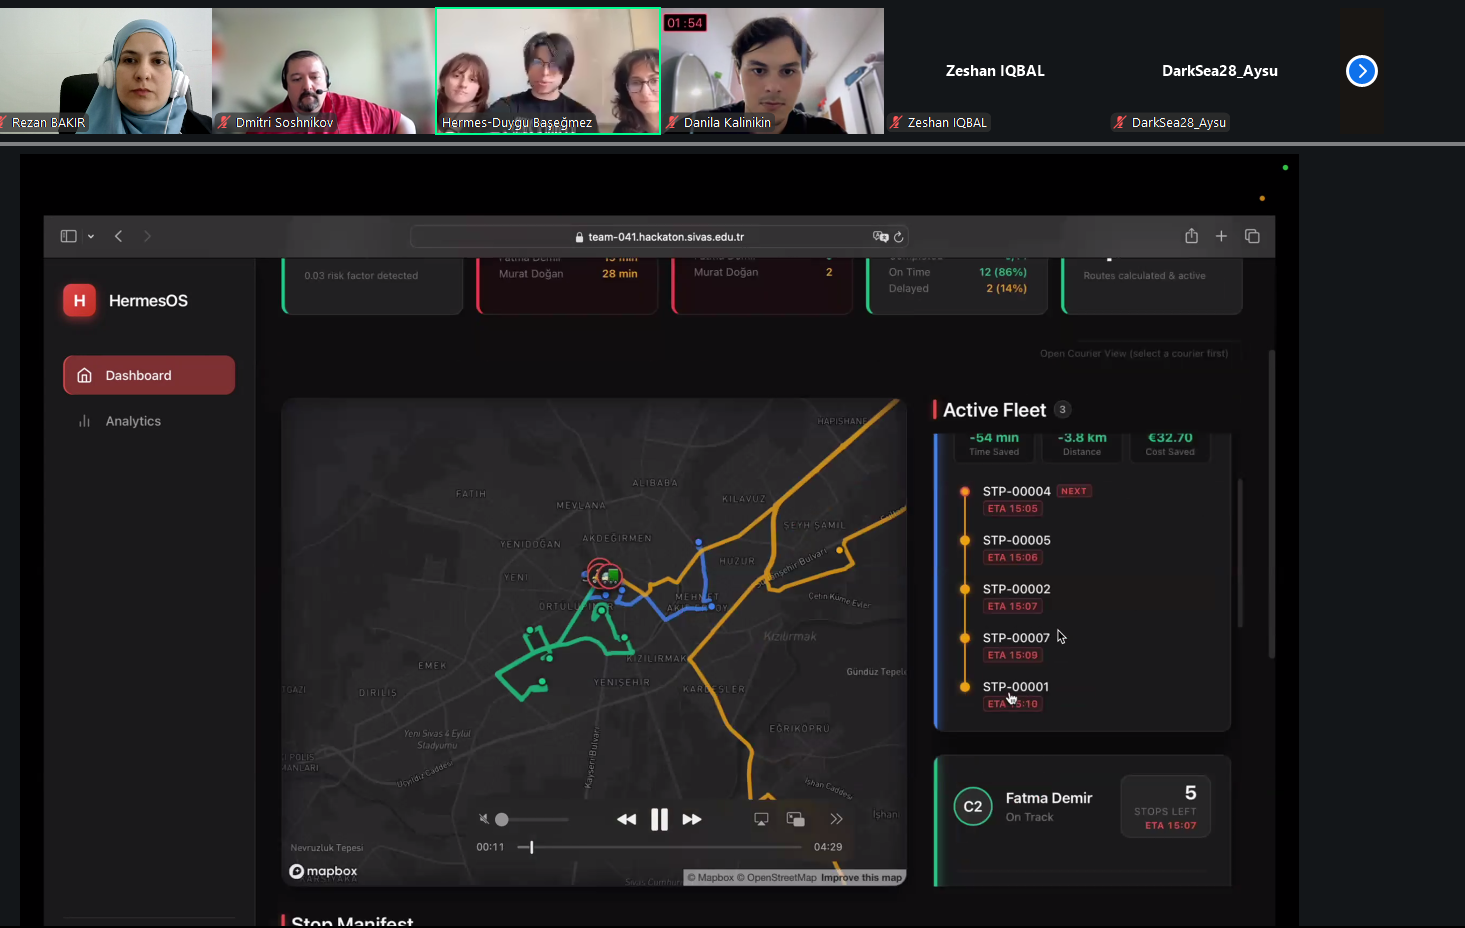Show tab overview icon in browser
Screen dimensions: 1465x928
1252,236
